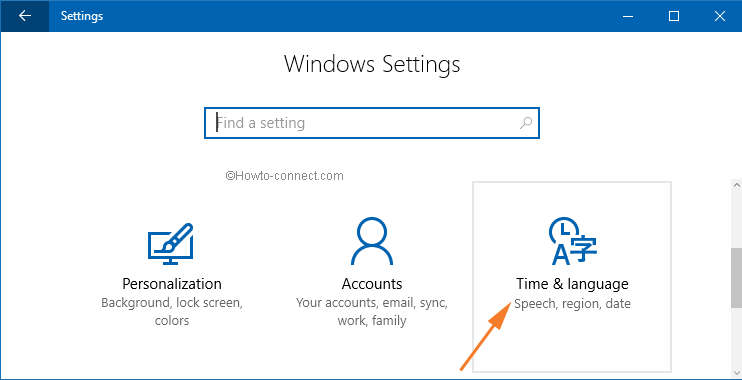Open Accounts via its person icon
Image resolution: width=742 pixels, height=380 pixels.
[x=372, y=241]
